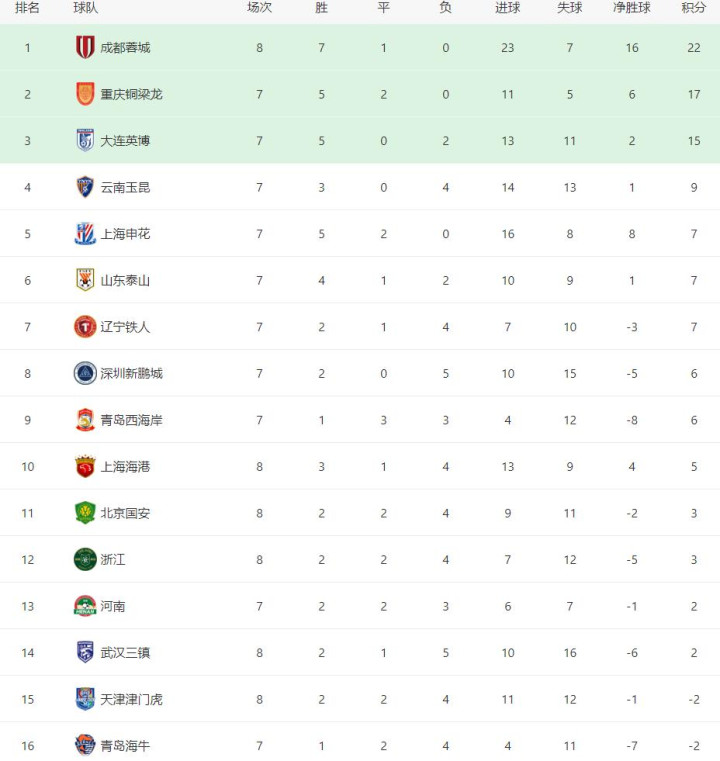Click the 山东泰山 club crest
Screen dimensions: 720x761
(85, 280)
